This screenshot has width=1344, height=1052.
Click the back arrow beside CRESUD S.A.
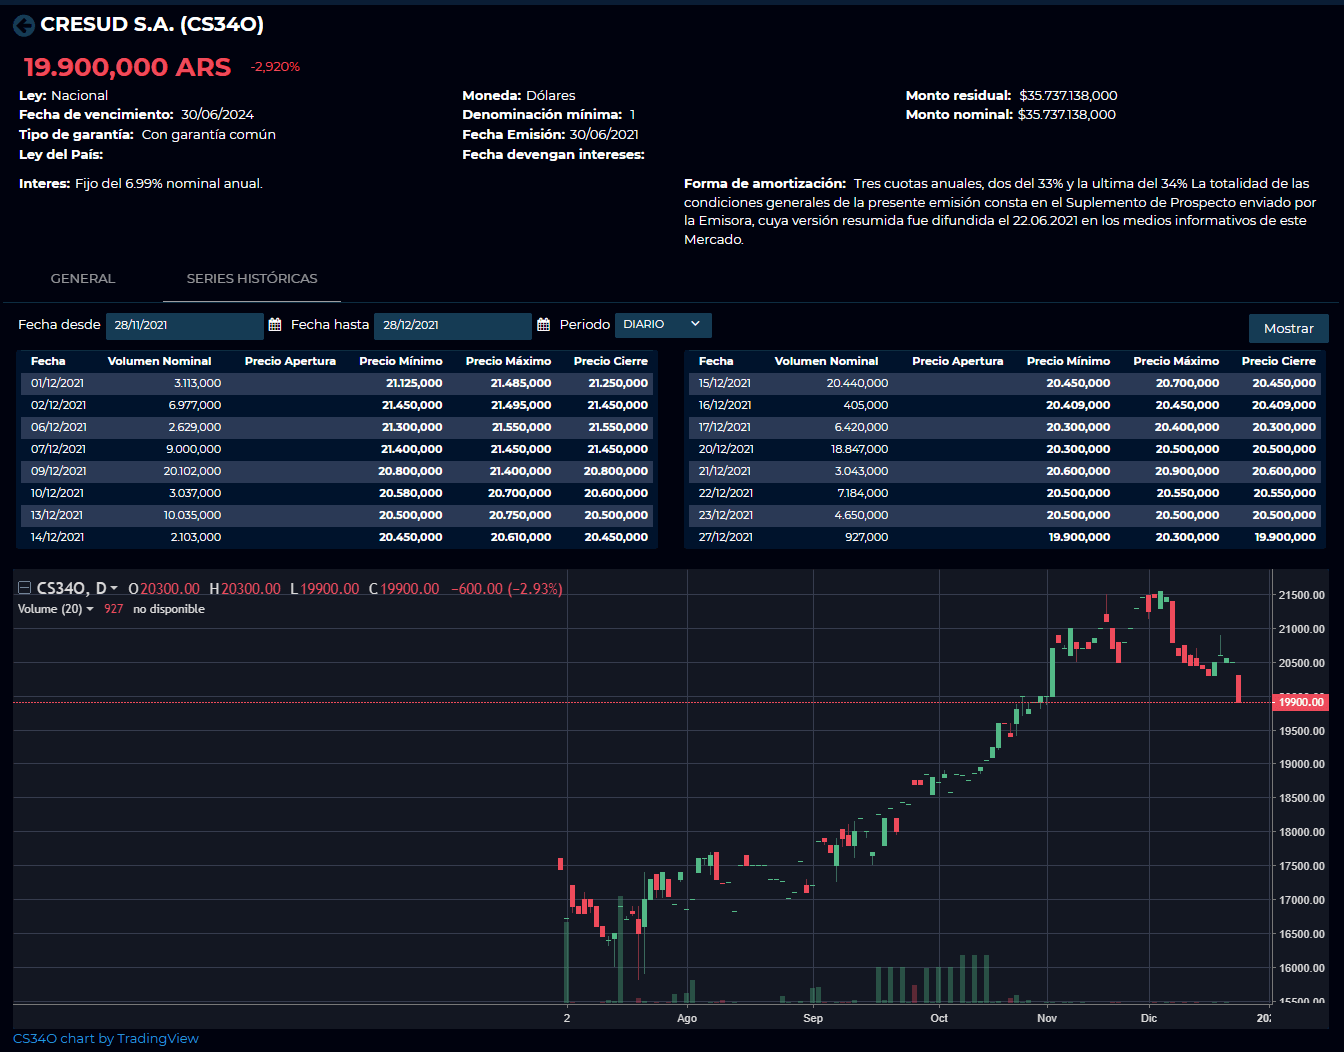[x=24, y=26]
